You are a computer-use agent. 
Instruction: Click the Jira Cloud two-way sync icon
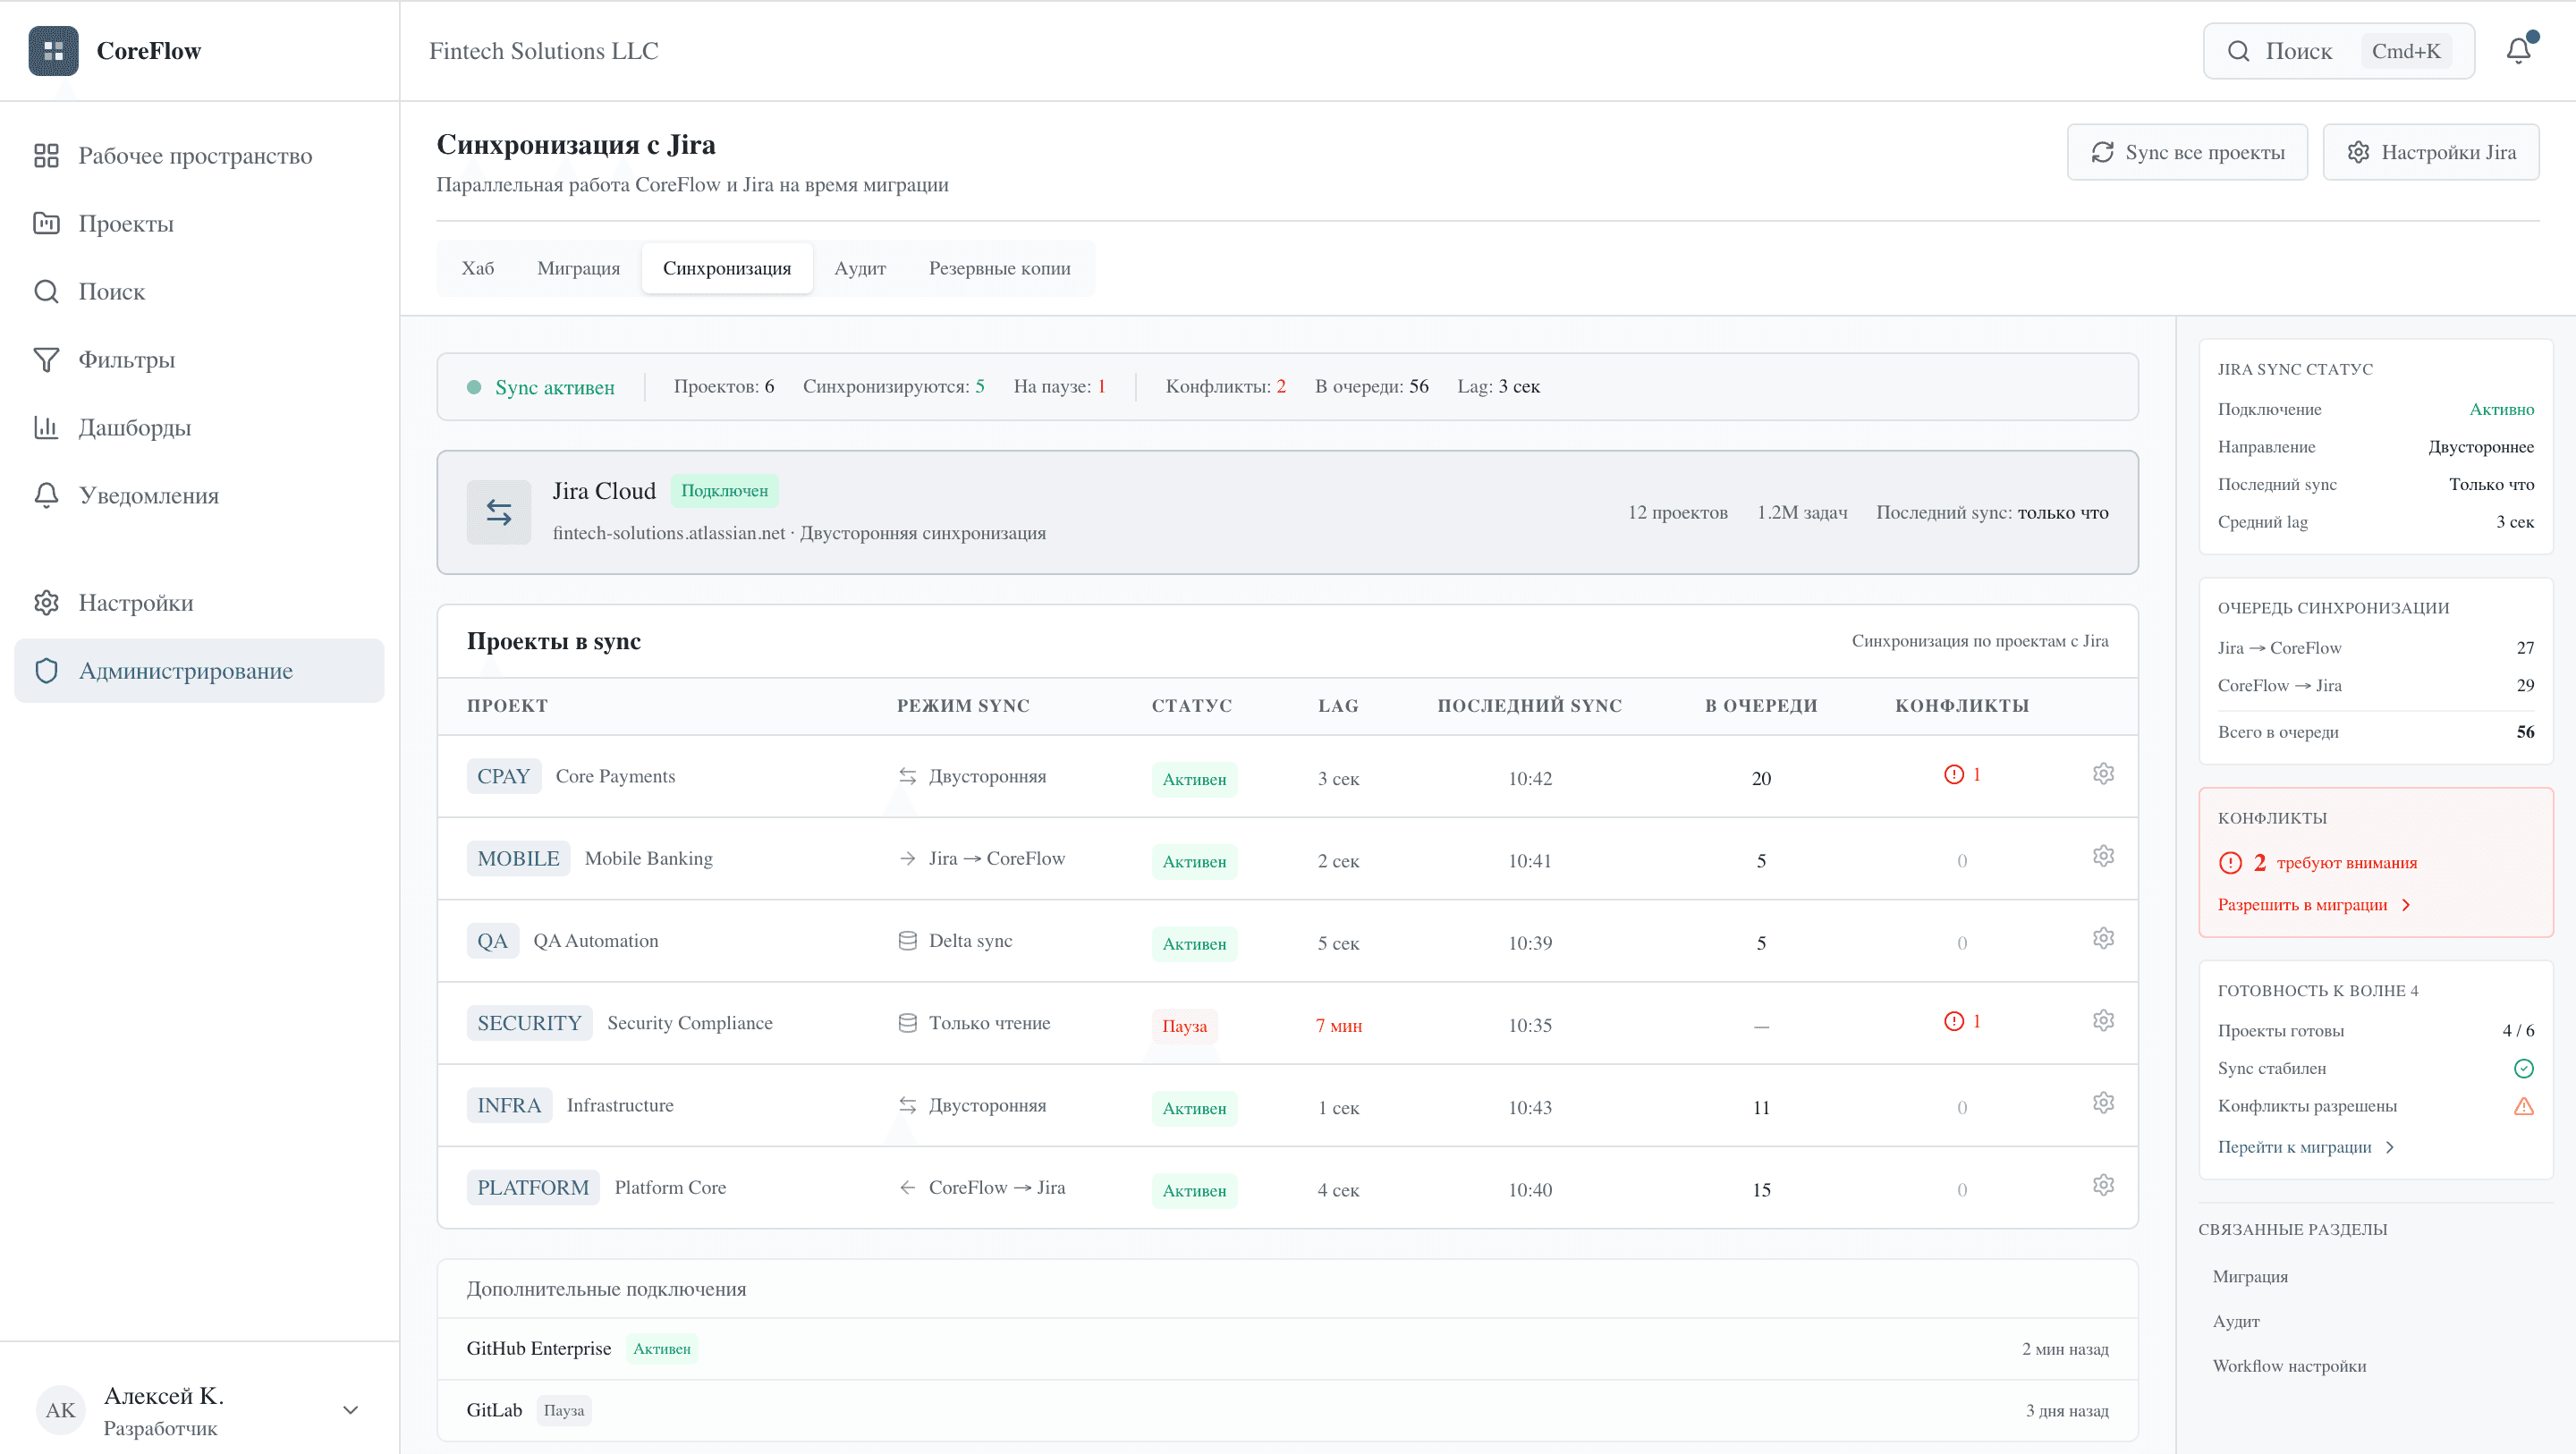pyautogui.click(x=498, y=512)
